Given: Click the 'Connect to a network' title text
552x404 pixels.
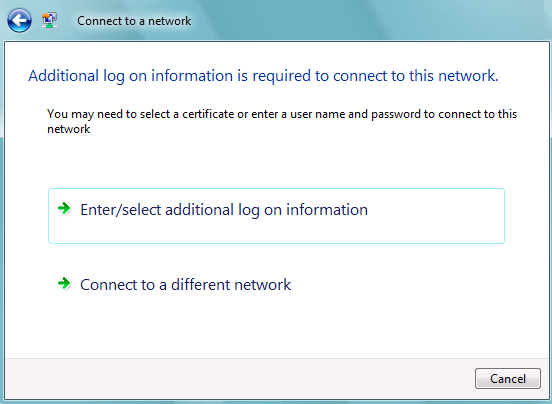Looking at the screenshot, I should [x=134, y=21].
